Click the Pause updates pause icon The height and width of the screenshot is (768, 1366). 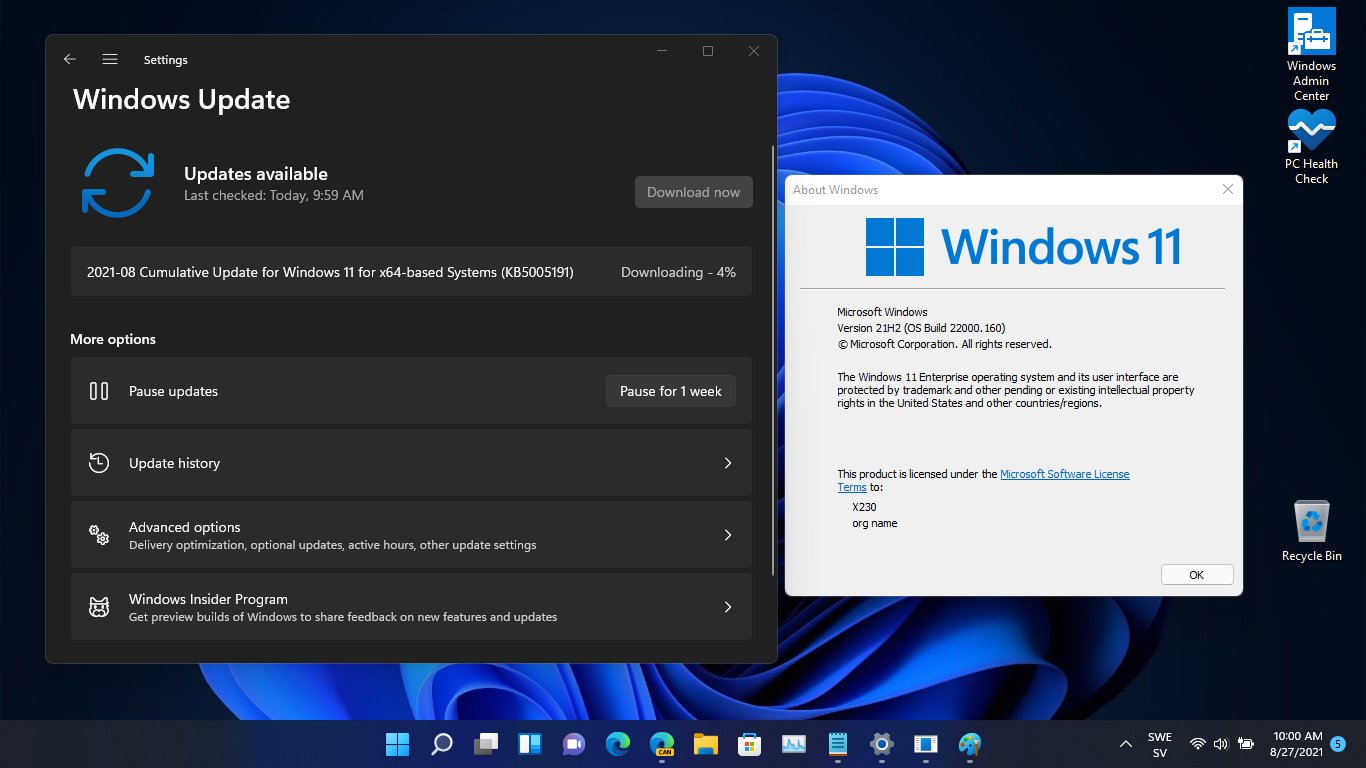pos(98,391)
